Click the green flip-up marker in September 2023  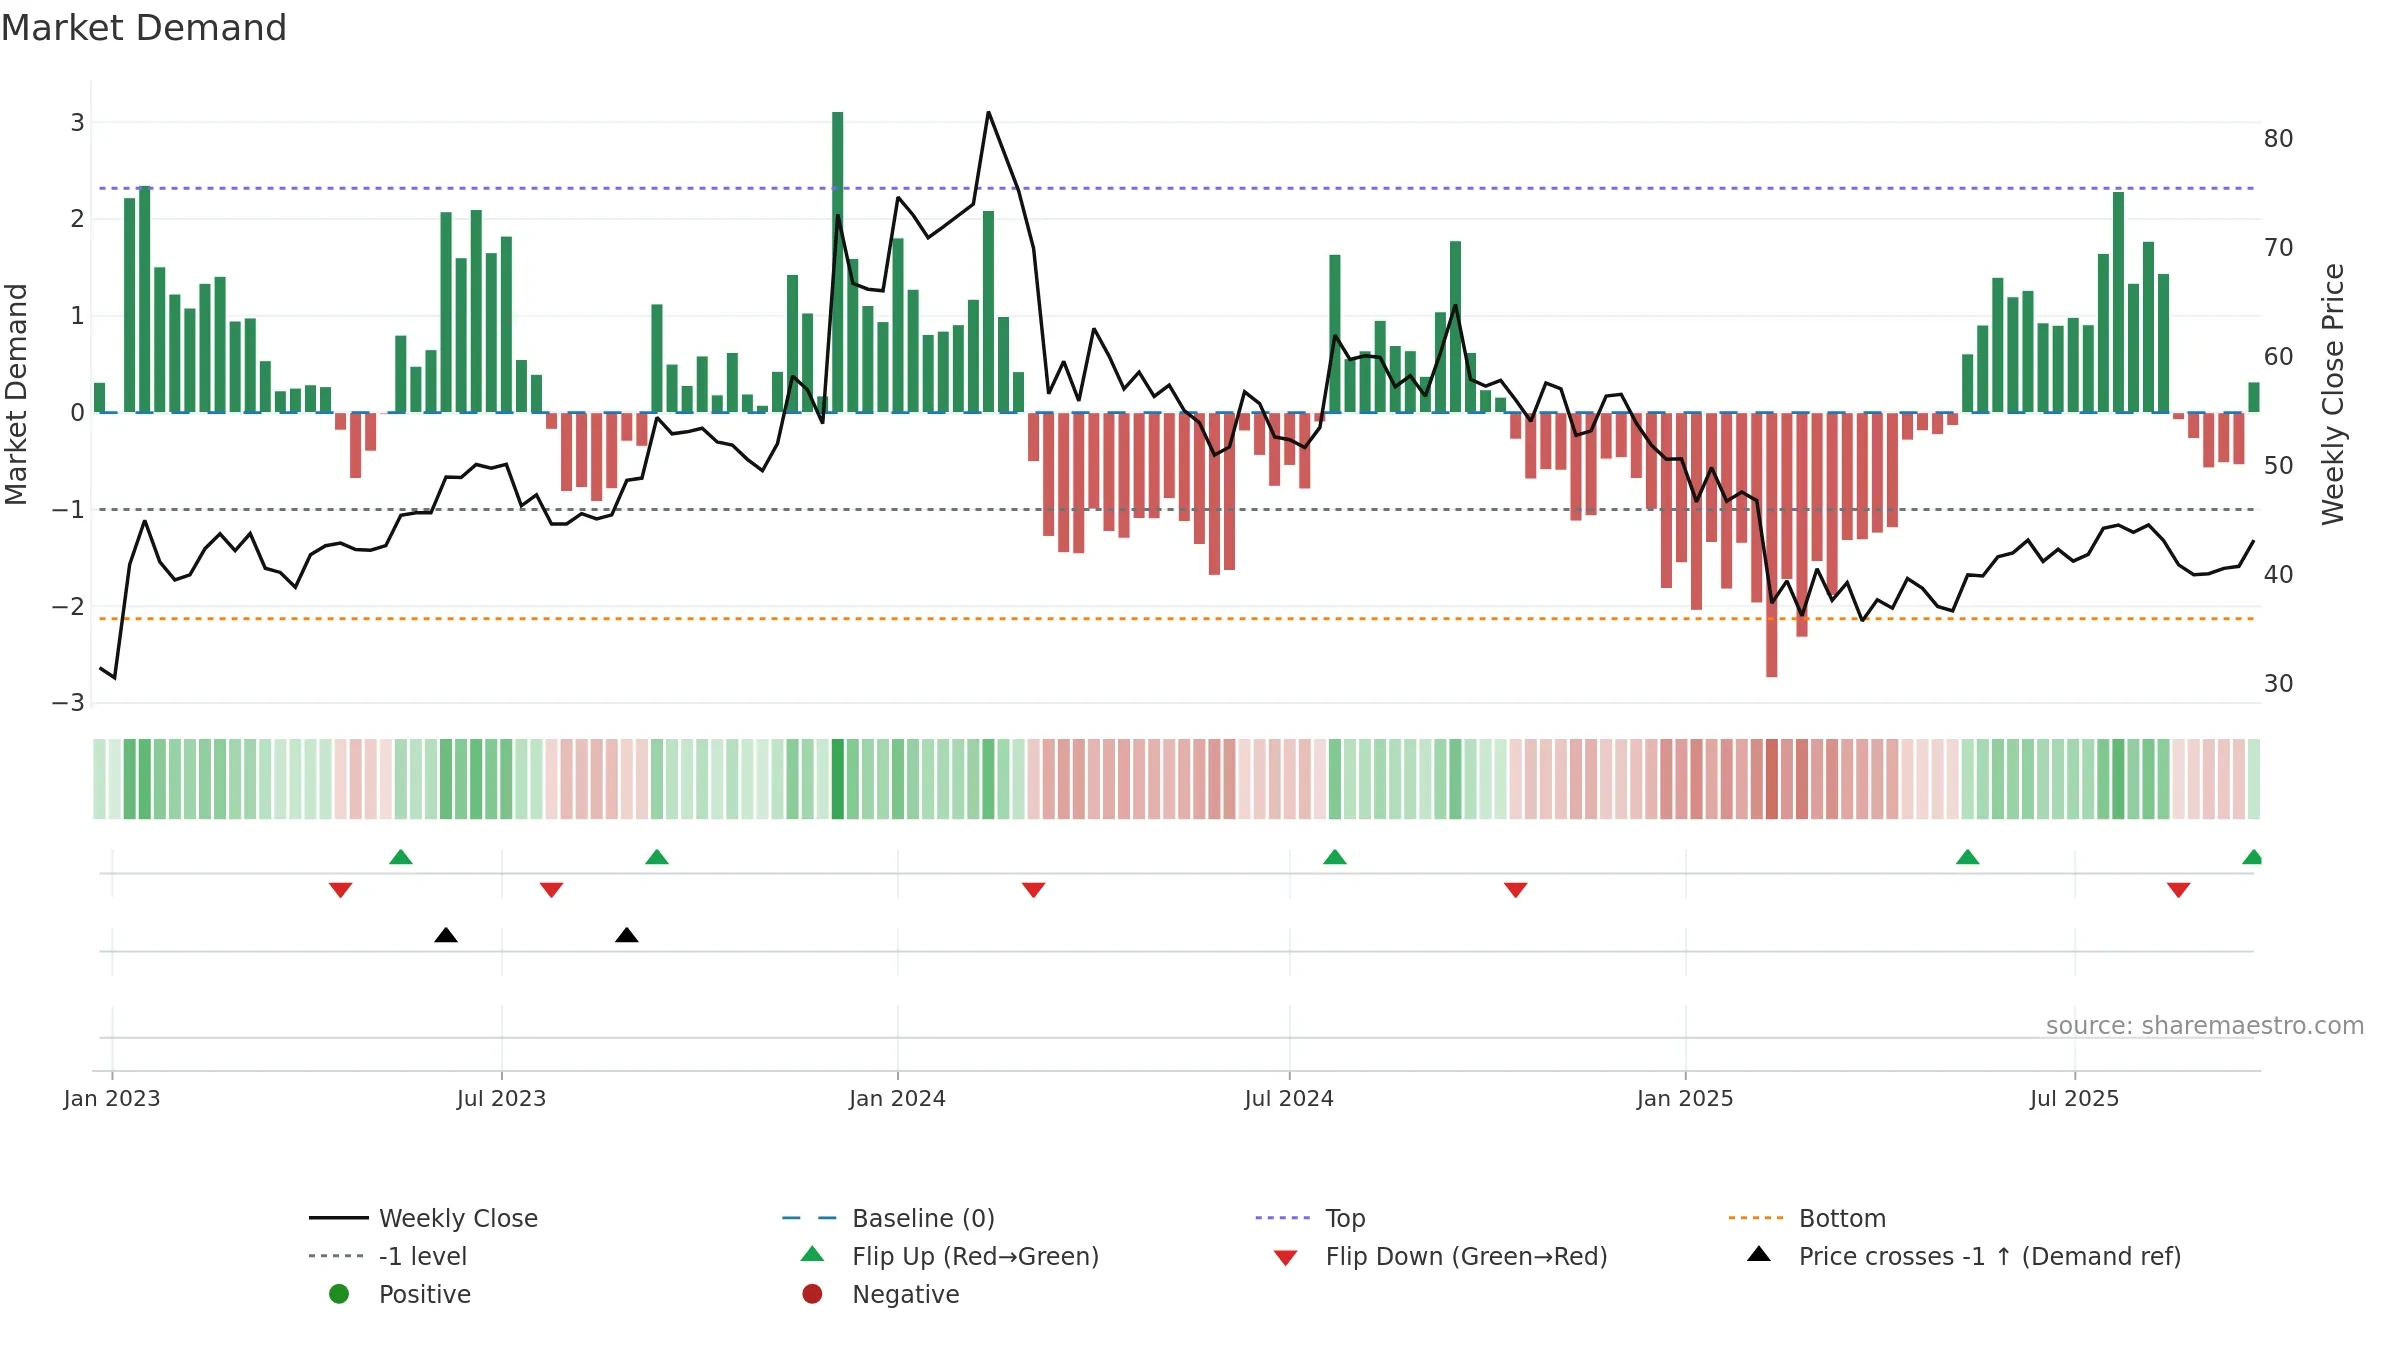[657, 857]
